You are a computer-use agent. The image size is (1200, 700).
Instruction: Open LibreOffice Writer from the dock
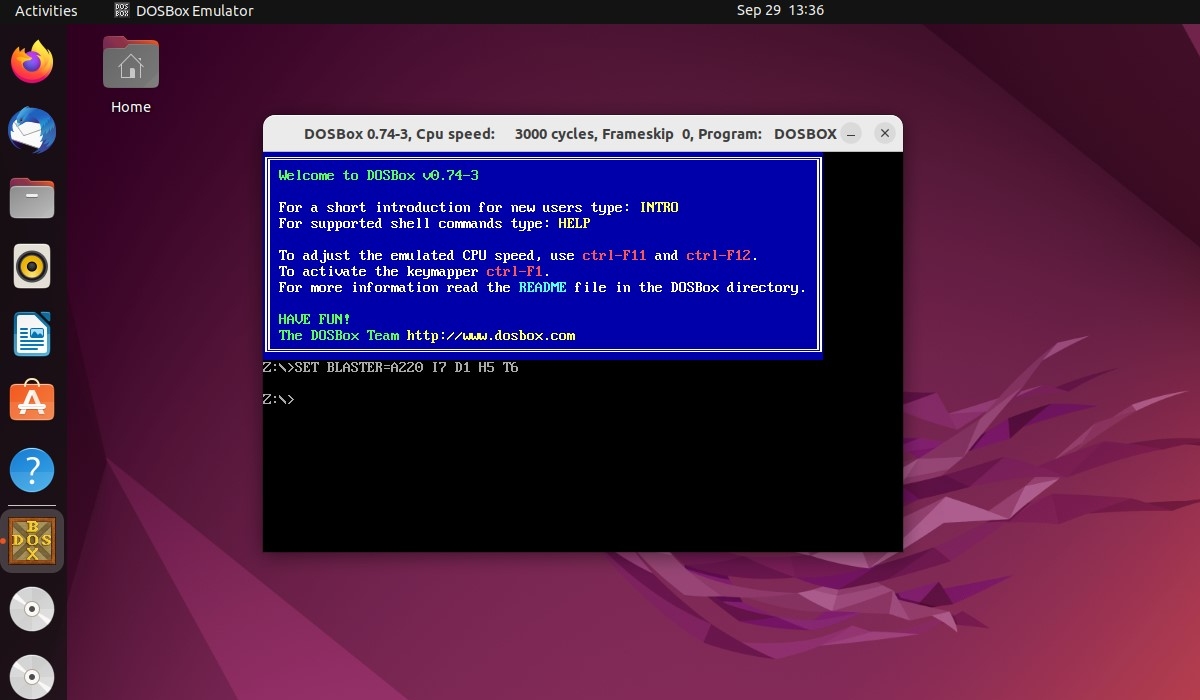(x=32, y=334)
